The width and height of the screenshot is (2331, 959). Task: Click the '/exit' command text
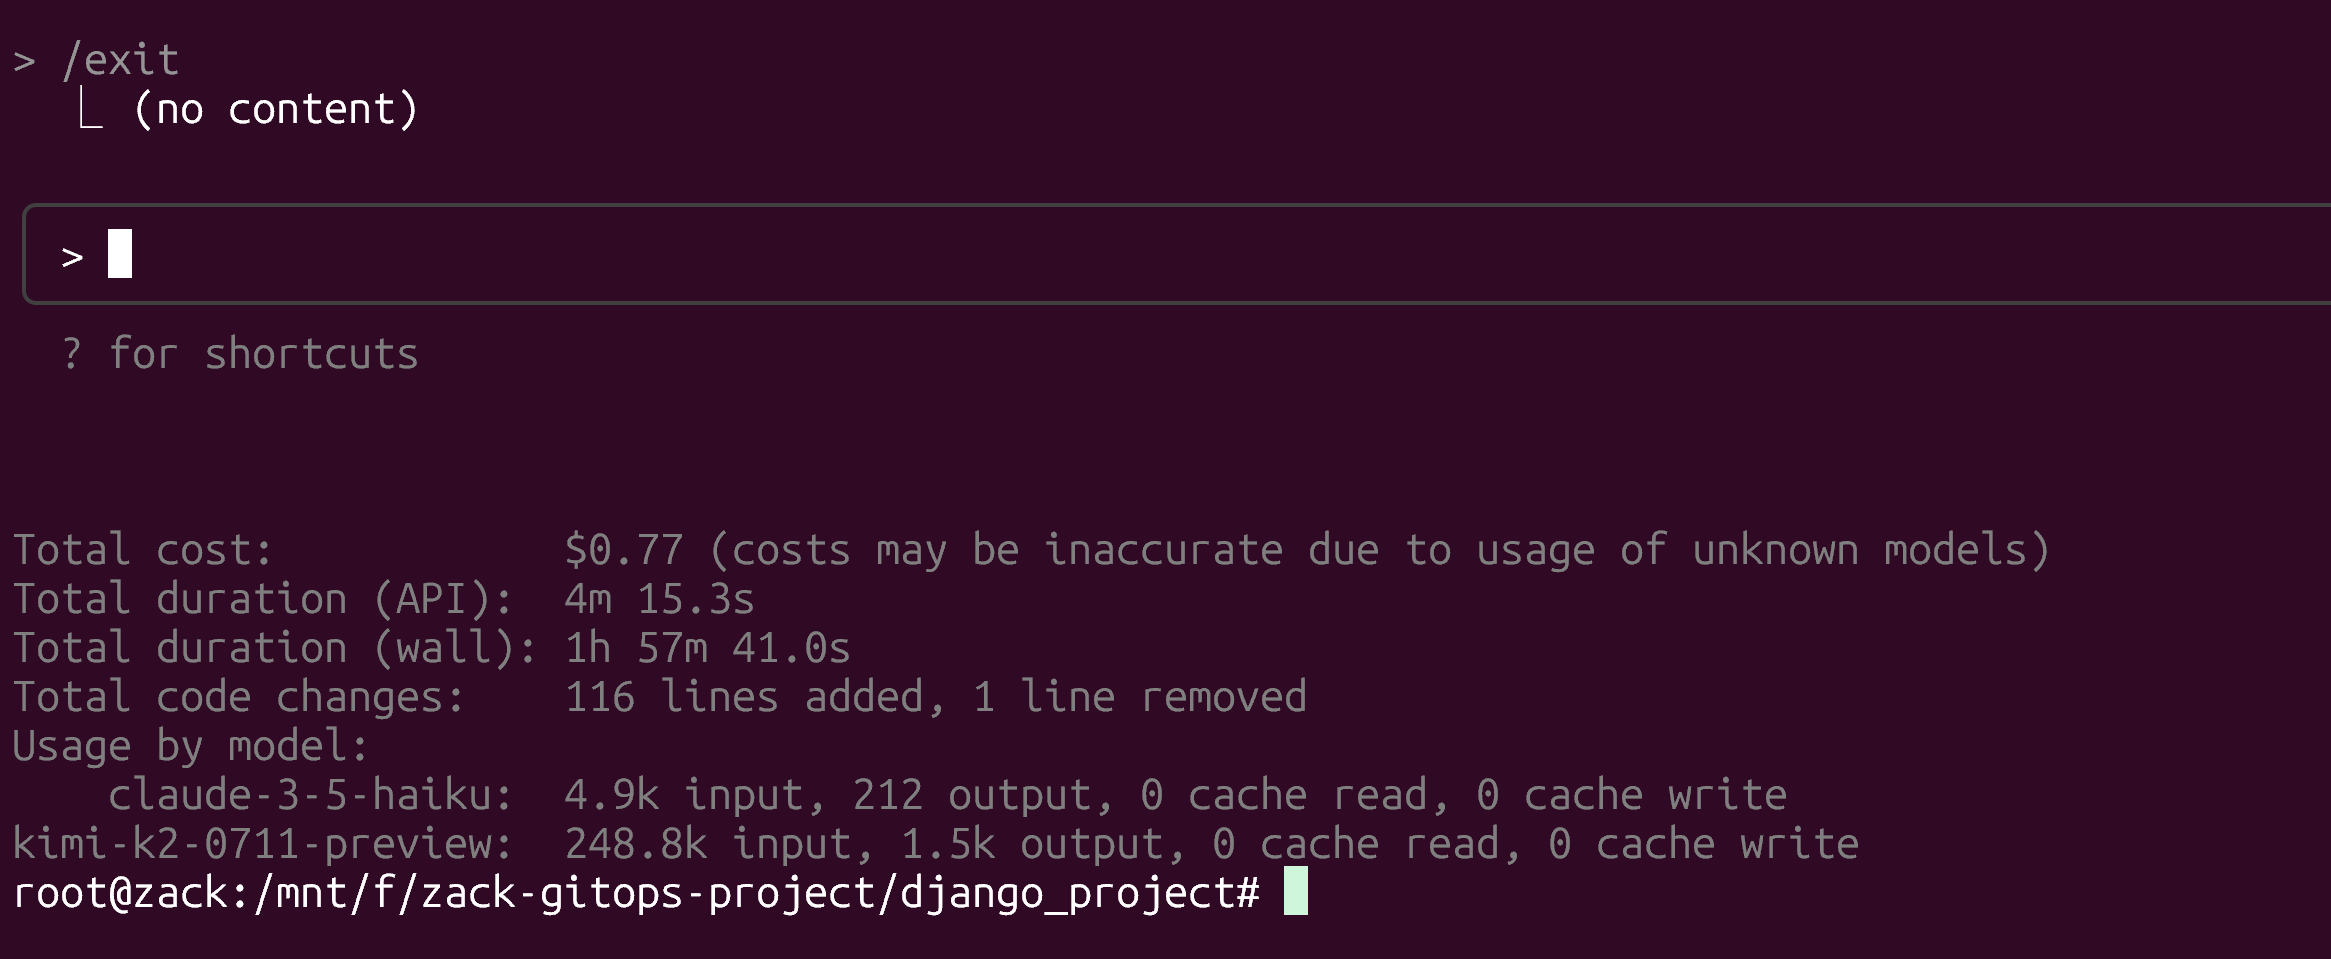point(121,60)
